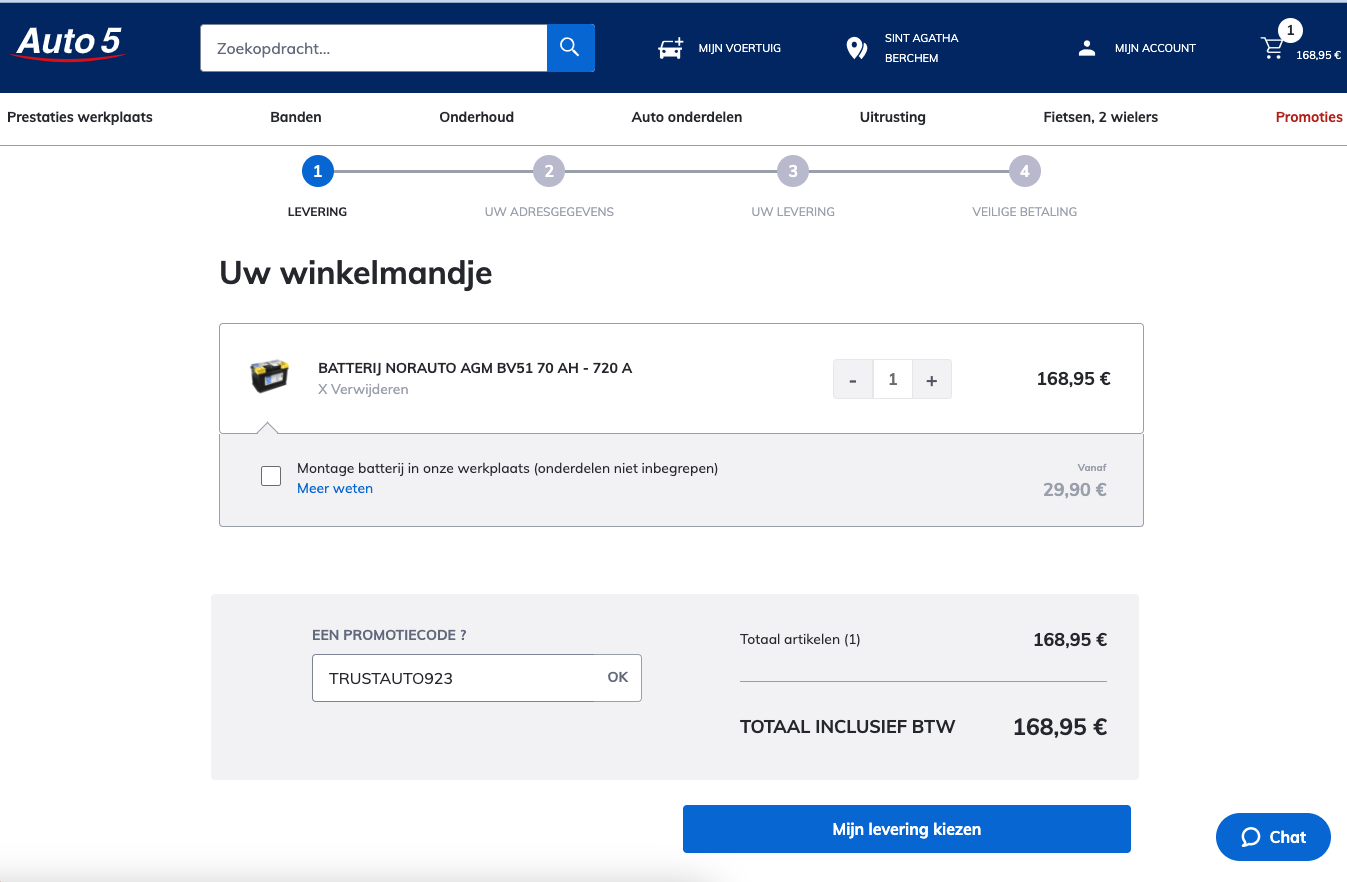This screenshot has height=882, width=1347.
Task: Click the promo code input field
Action: pyautogui.click(x=455, y=678)
